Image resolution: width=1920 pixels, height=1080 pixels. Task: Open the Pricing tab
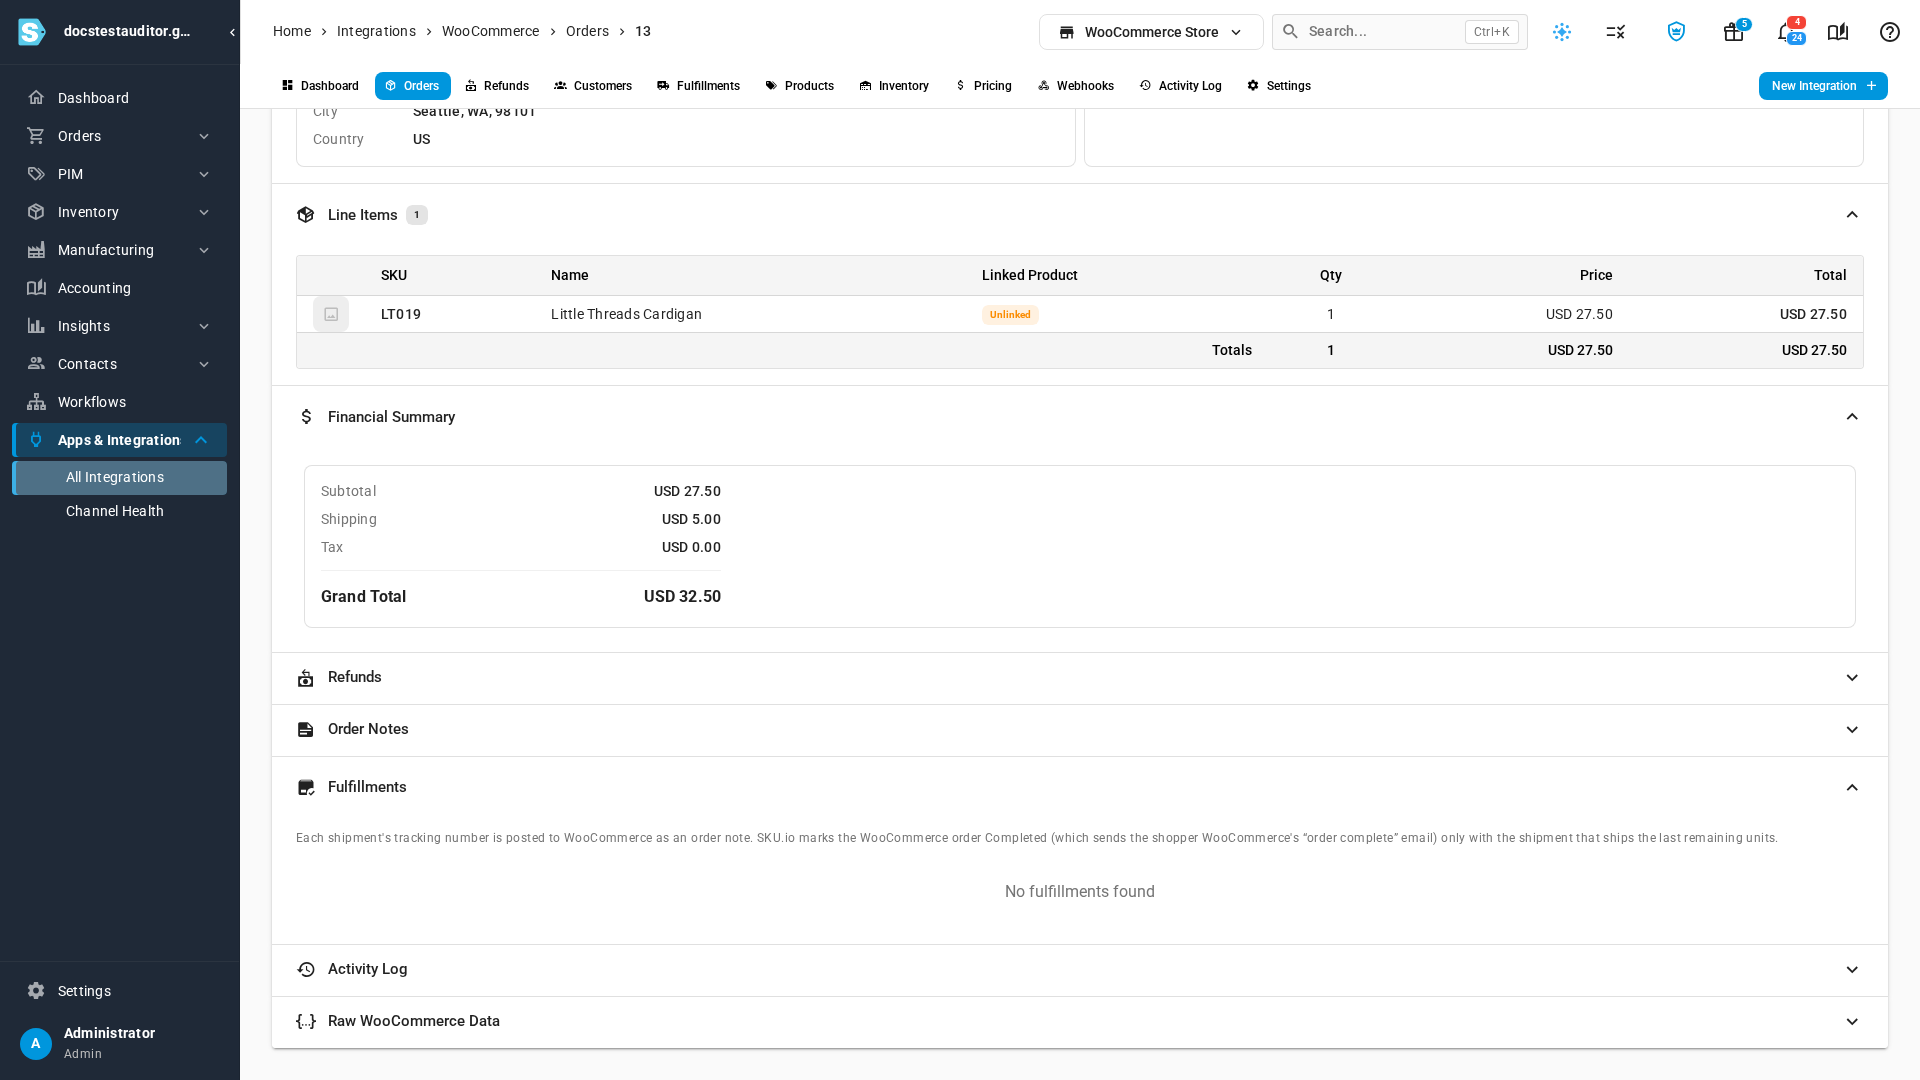coord(984,86)
